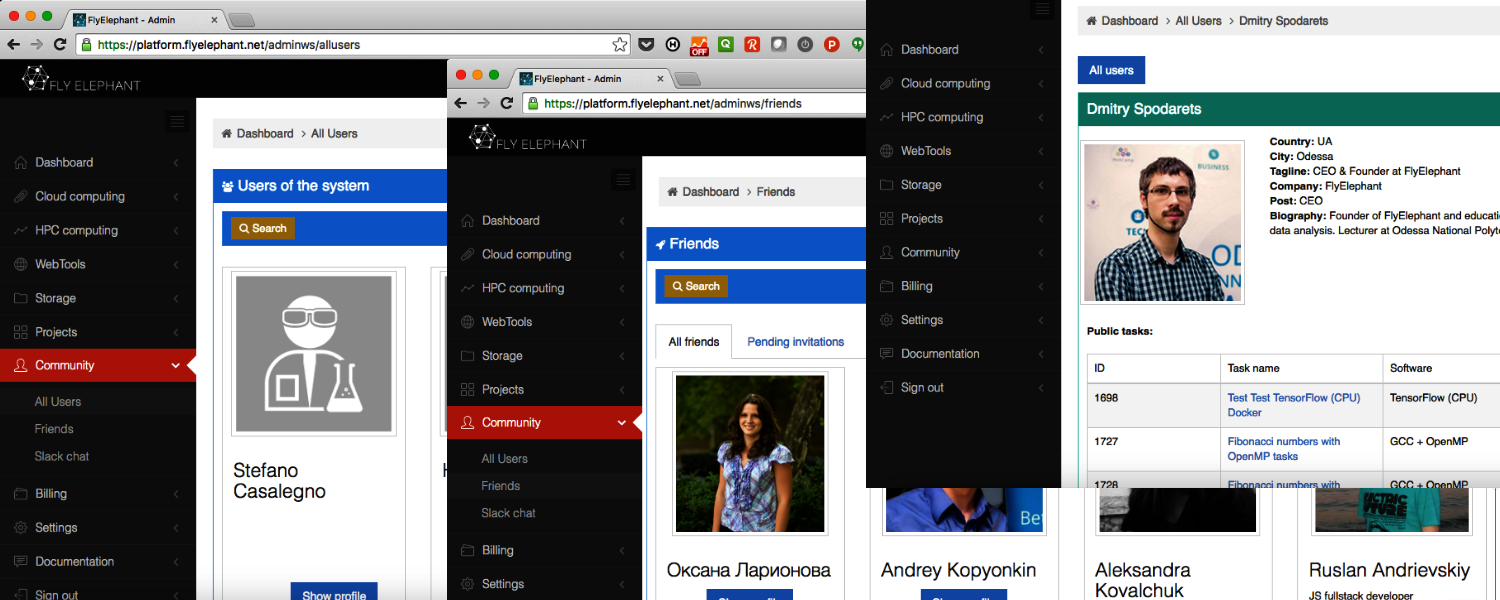Click Projects grid icon in All Users window sidebar
Screen dimensions: 1500x600
point(20,332)
